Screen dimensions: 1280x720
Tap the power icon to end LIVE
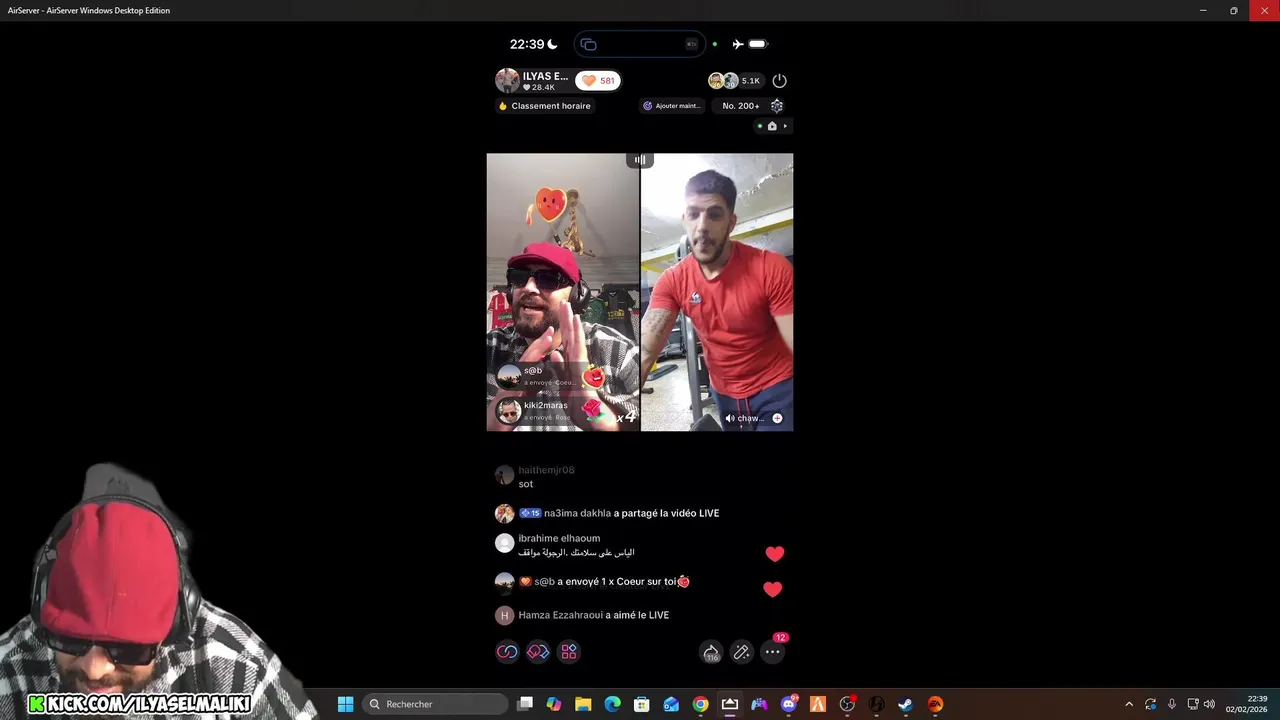780,80
